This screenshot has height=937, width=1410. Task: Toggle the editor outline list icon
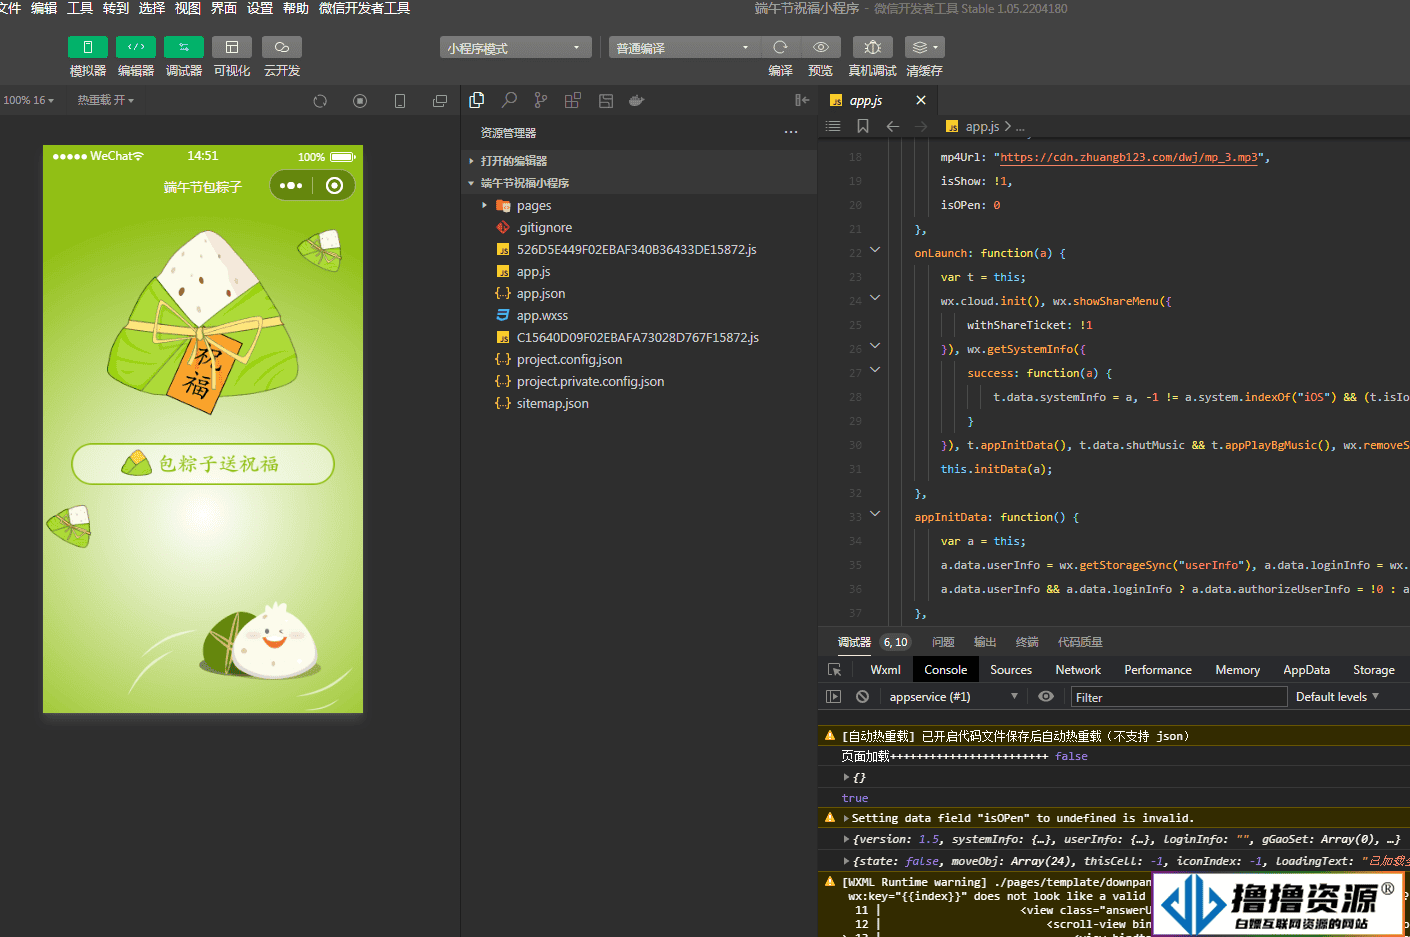click(833, 126)
